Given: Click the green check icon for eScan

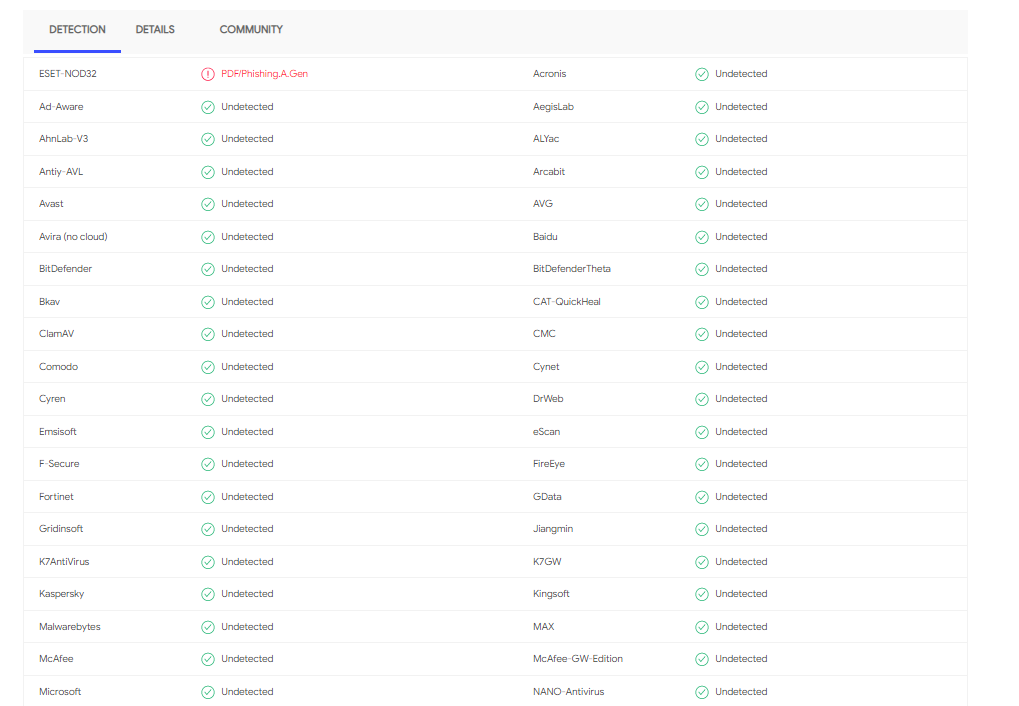Looking at the screenshot, I should [x=701, y=432].
